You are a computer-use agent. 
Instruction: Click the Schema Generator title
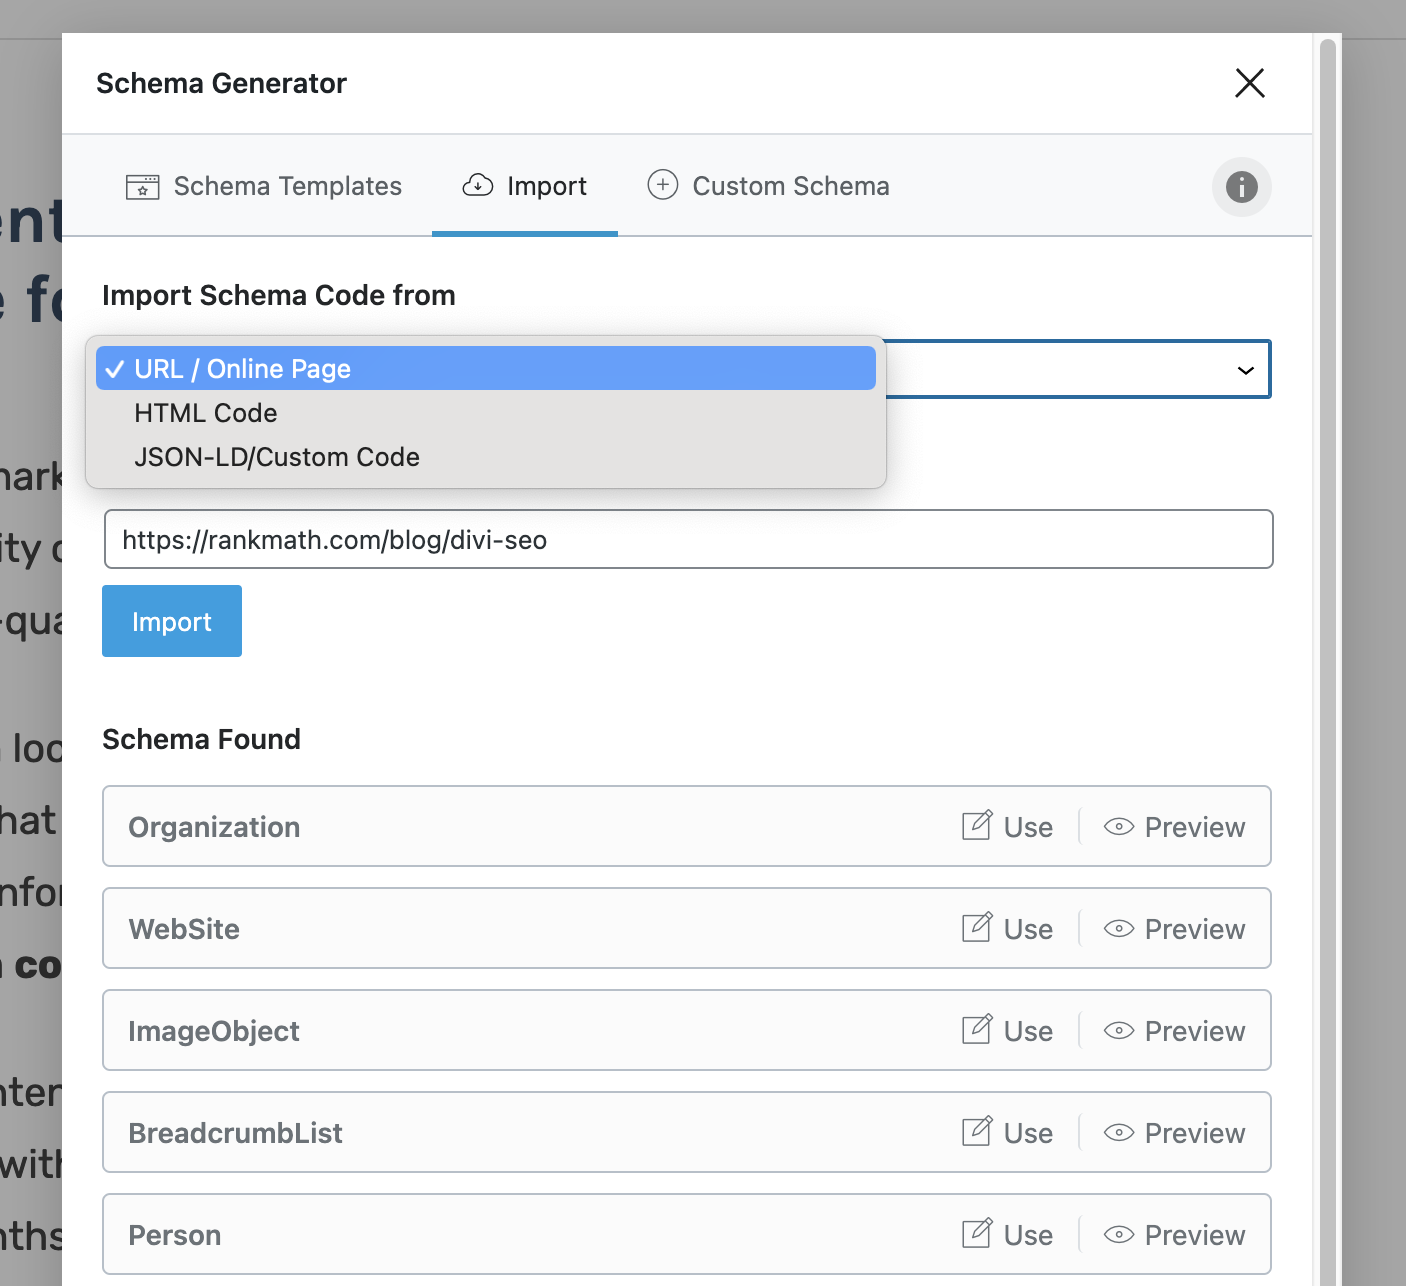[x=221, y=83]
